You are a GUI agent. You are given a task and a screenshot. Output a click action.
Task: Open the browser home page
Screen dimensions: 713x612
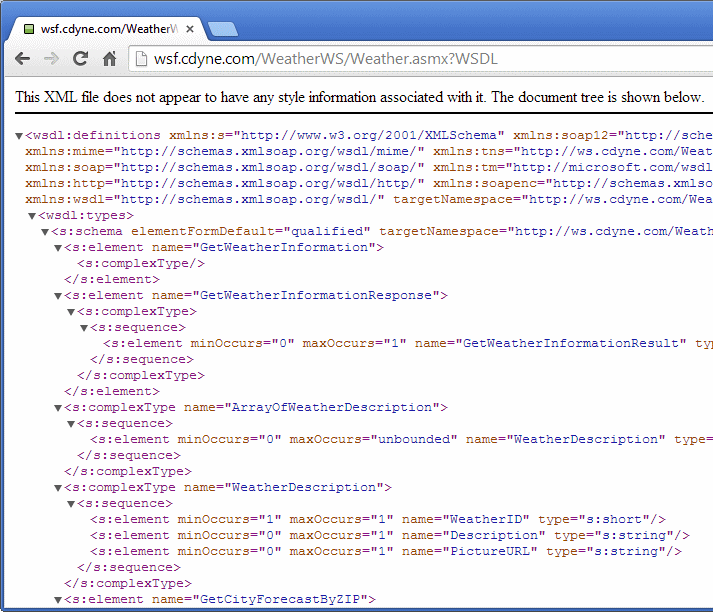click(x=109, y=59)
